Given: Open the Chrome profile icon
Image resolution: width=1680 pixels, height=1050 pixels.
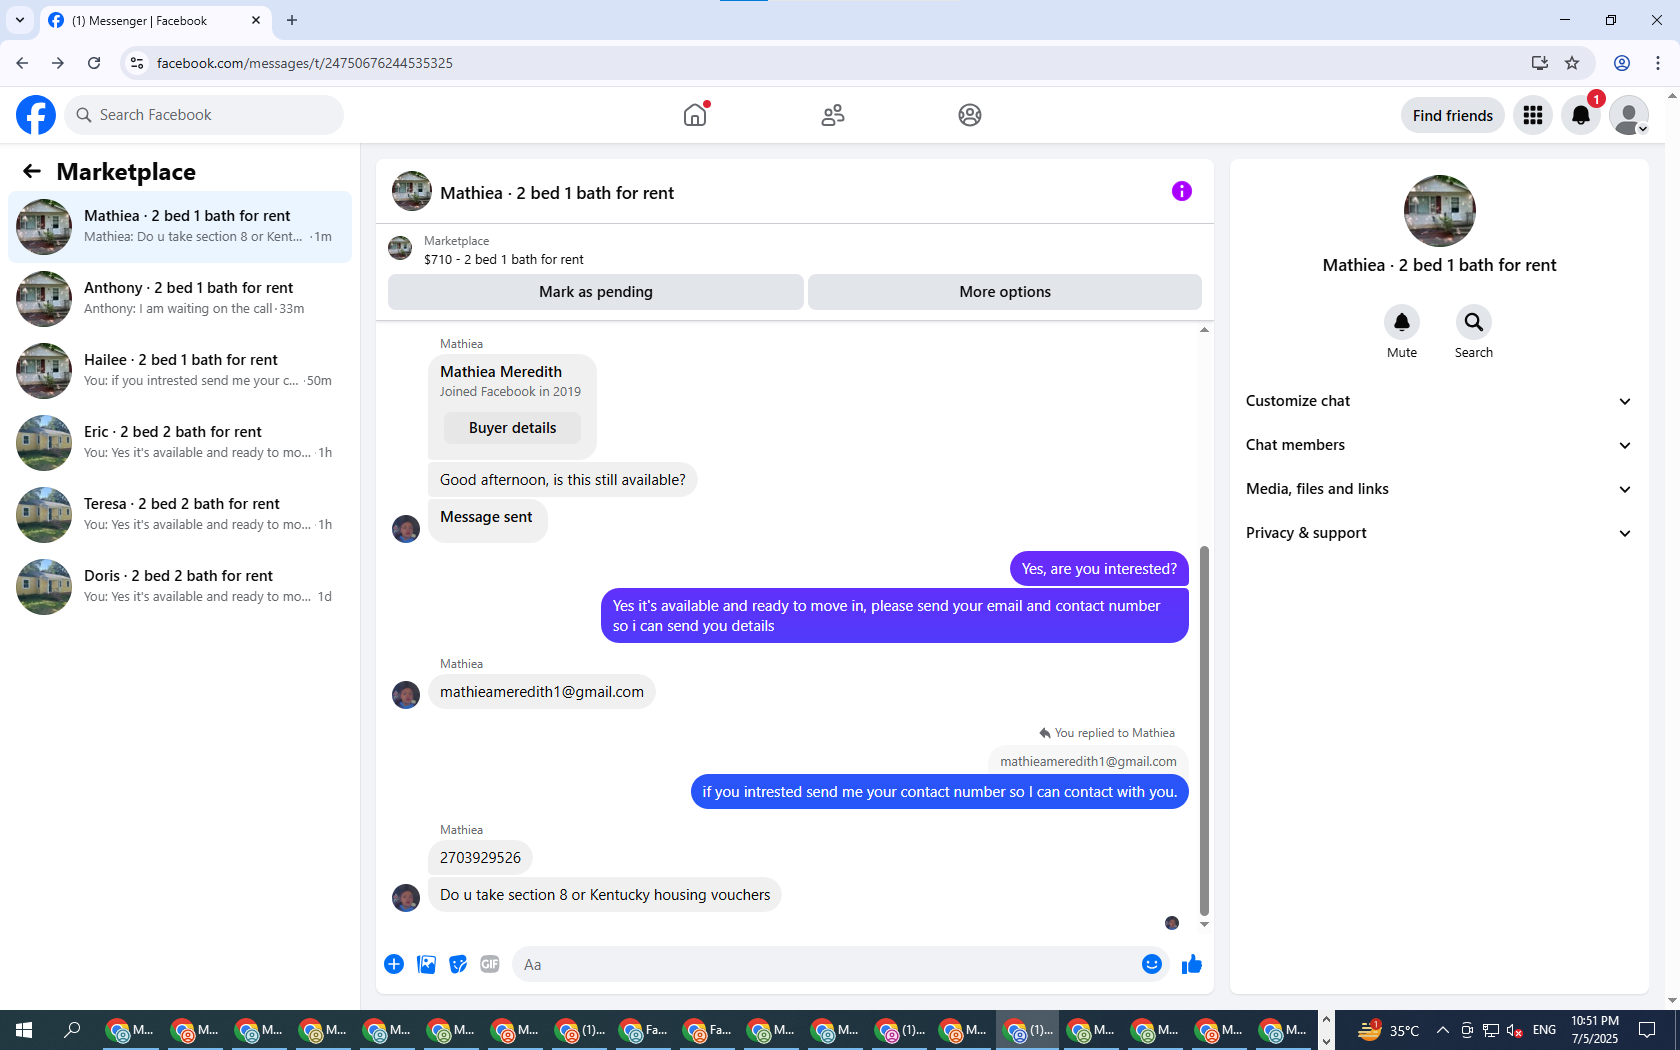Looking at the screenshot, I should pos(1622,63).
